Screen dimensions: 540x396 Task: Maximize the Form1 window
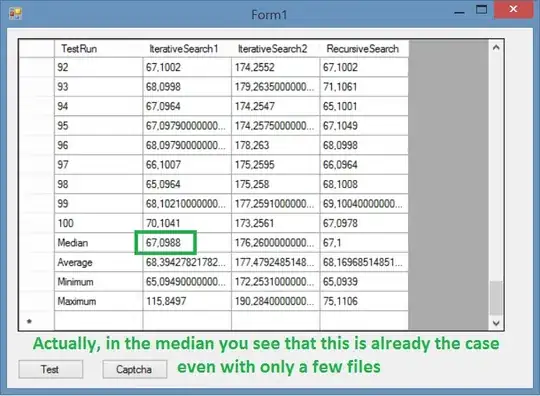point(481,10)
